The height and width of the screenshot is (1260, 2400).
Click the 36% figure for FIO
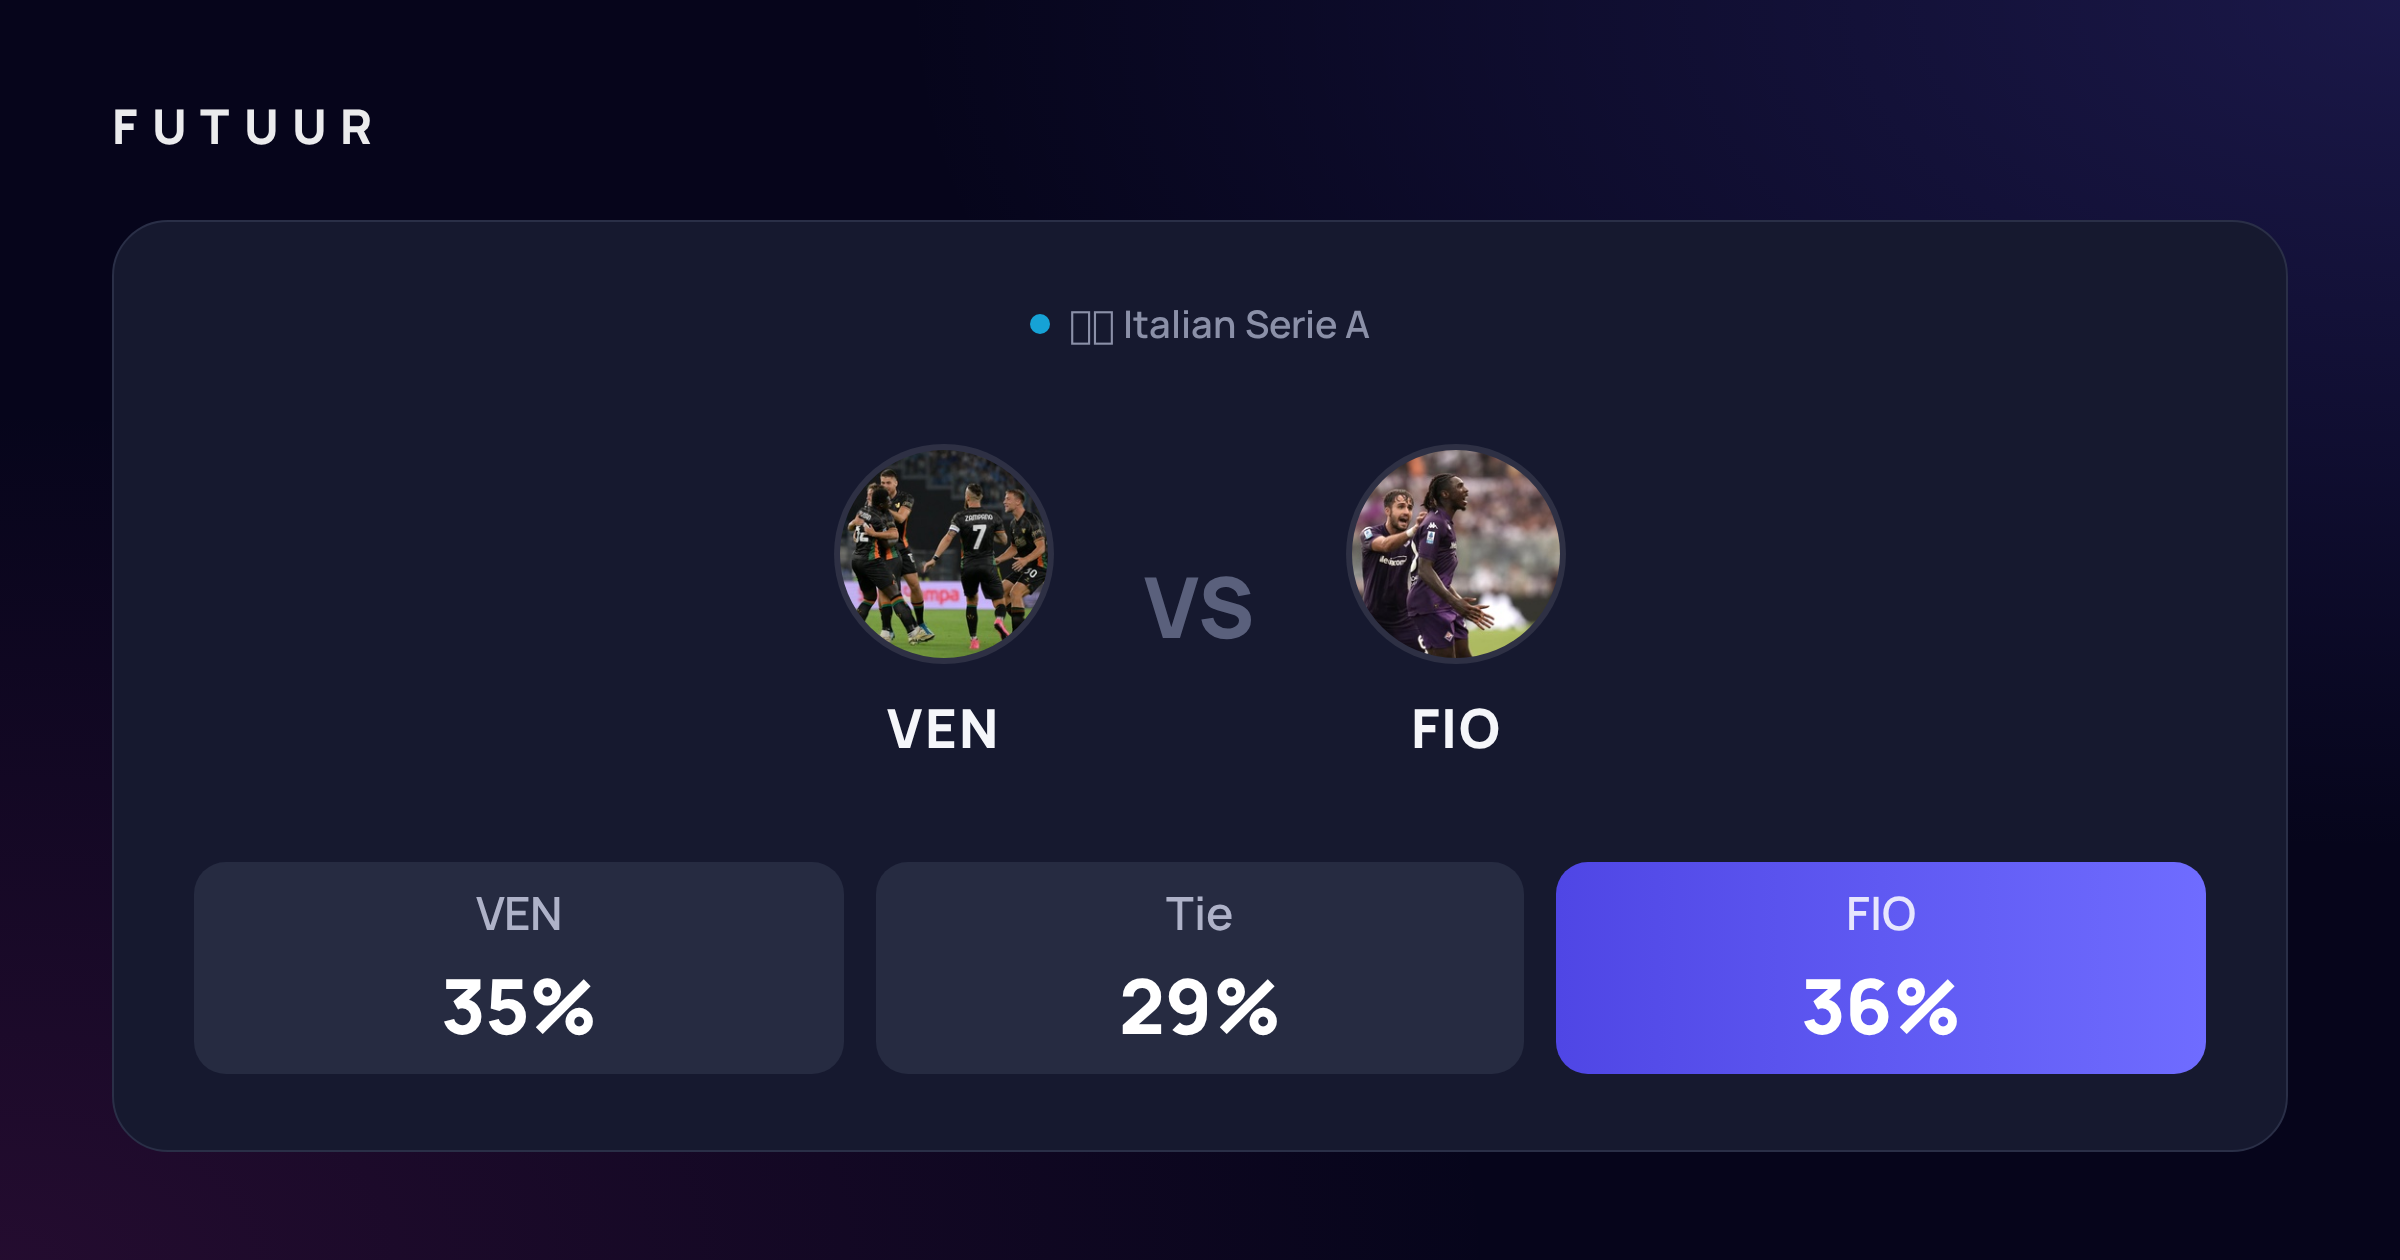(1880, 1007)
